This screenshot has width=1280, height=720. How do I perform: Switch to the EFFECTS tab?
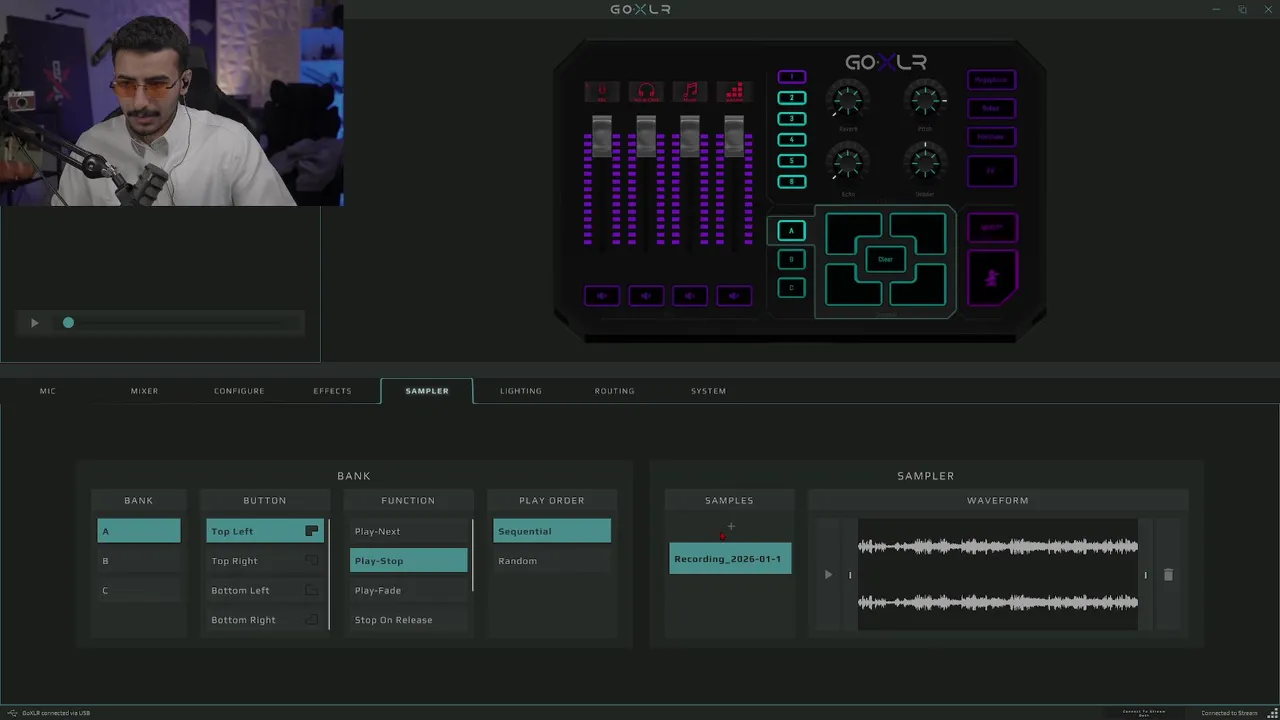(332, 391)
